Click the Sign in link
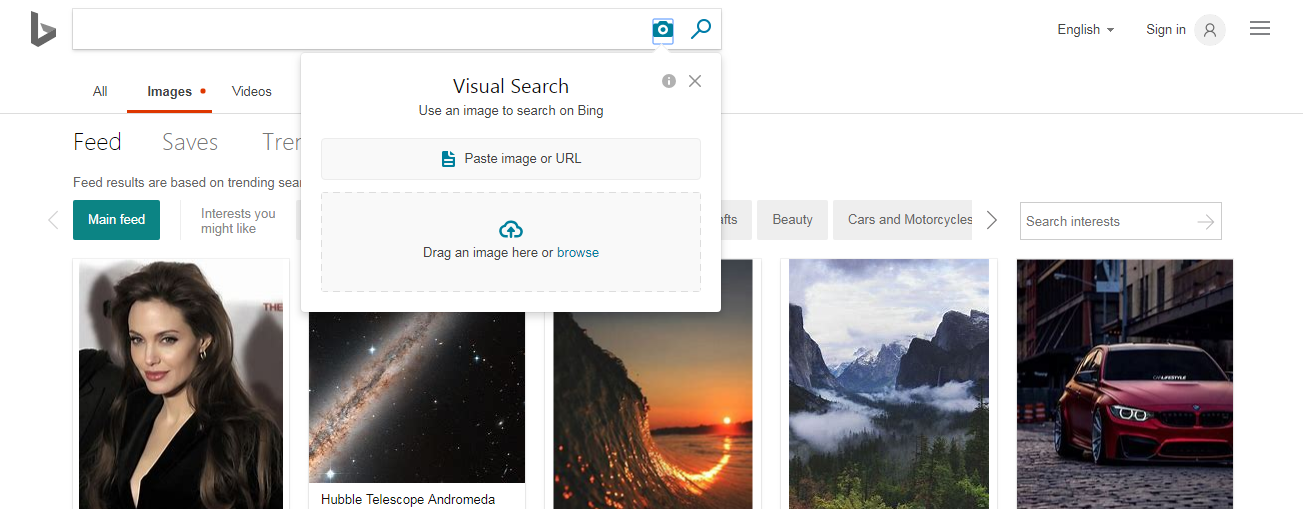The width and height of the screenshot is (1303, 509). (x=1166, y=30)
